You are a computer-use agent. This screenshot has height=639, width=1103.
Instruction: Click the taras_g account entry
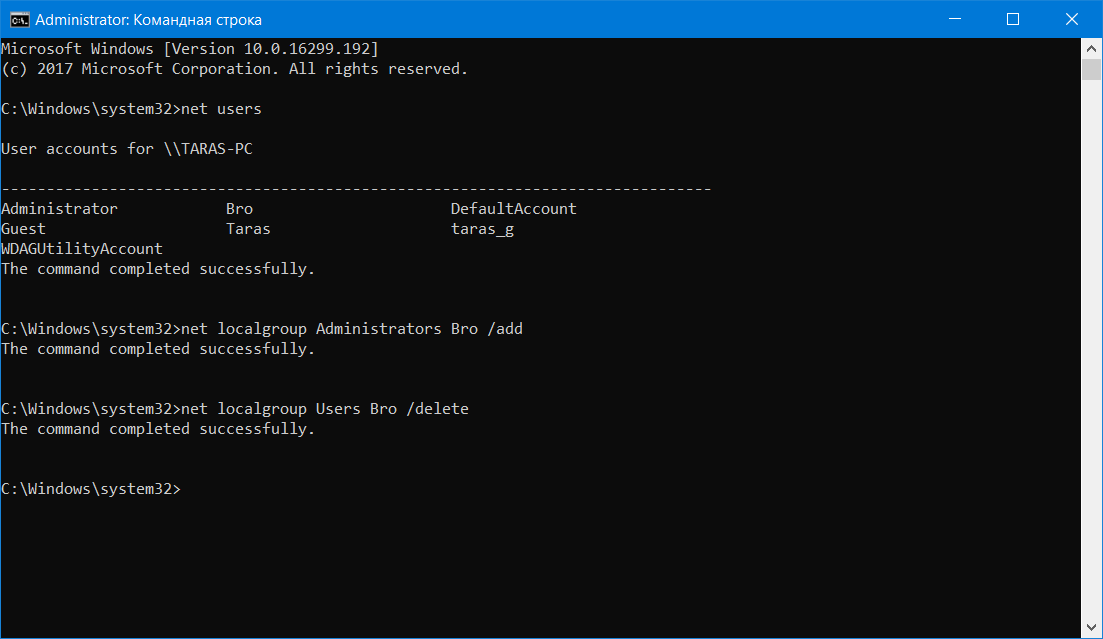coord(482,229)
